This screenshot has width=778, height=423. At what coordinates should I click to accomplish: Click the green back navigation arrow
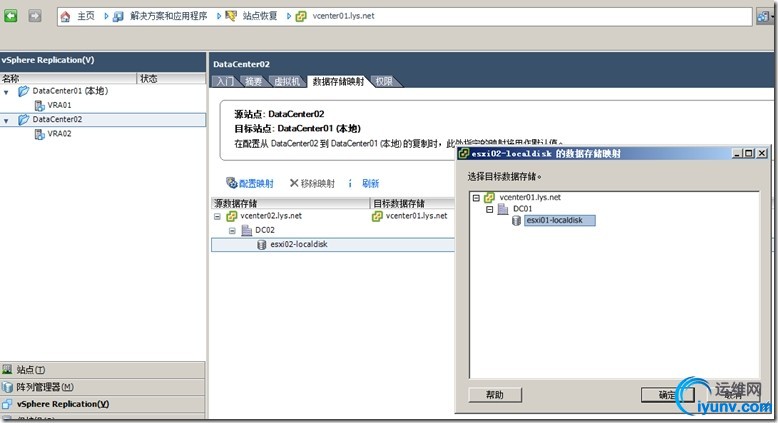click(11, 16)
